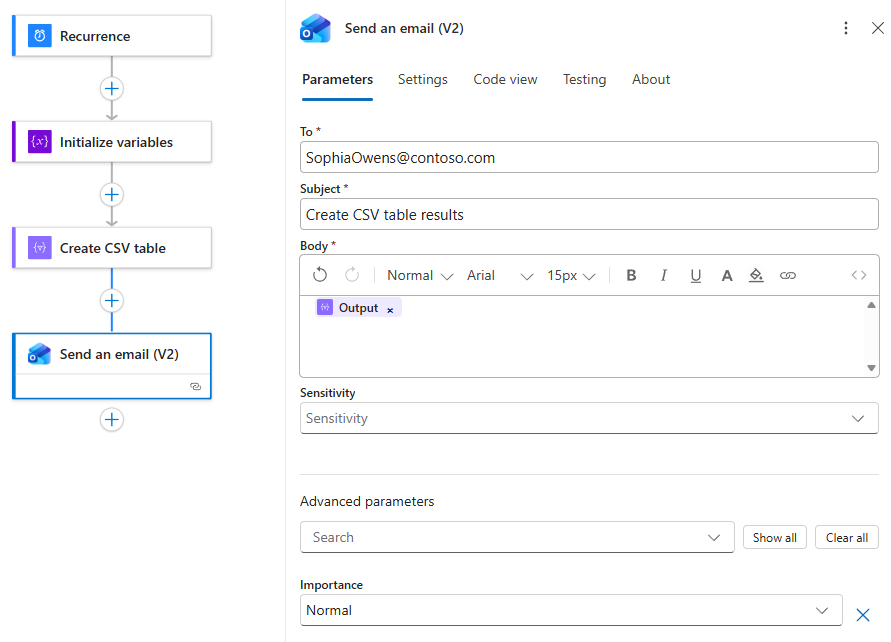891x642 pixels.
Task: Click the connection link icon on email node
Action: pos(195,386)
